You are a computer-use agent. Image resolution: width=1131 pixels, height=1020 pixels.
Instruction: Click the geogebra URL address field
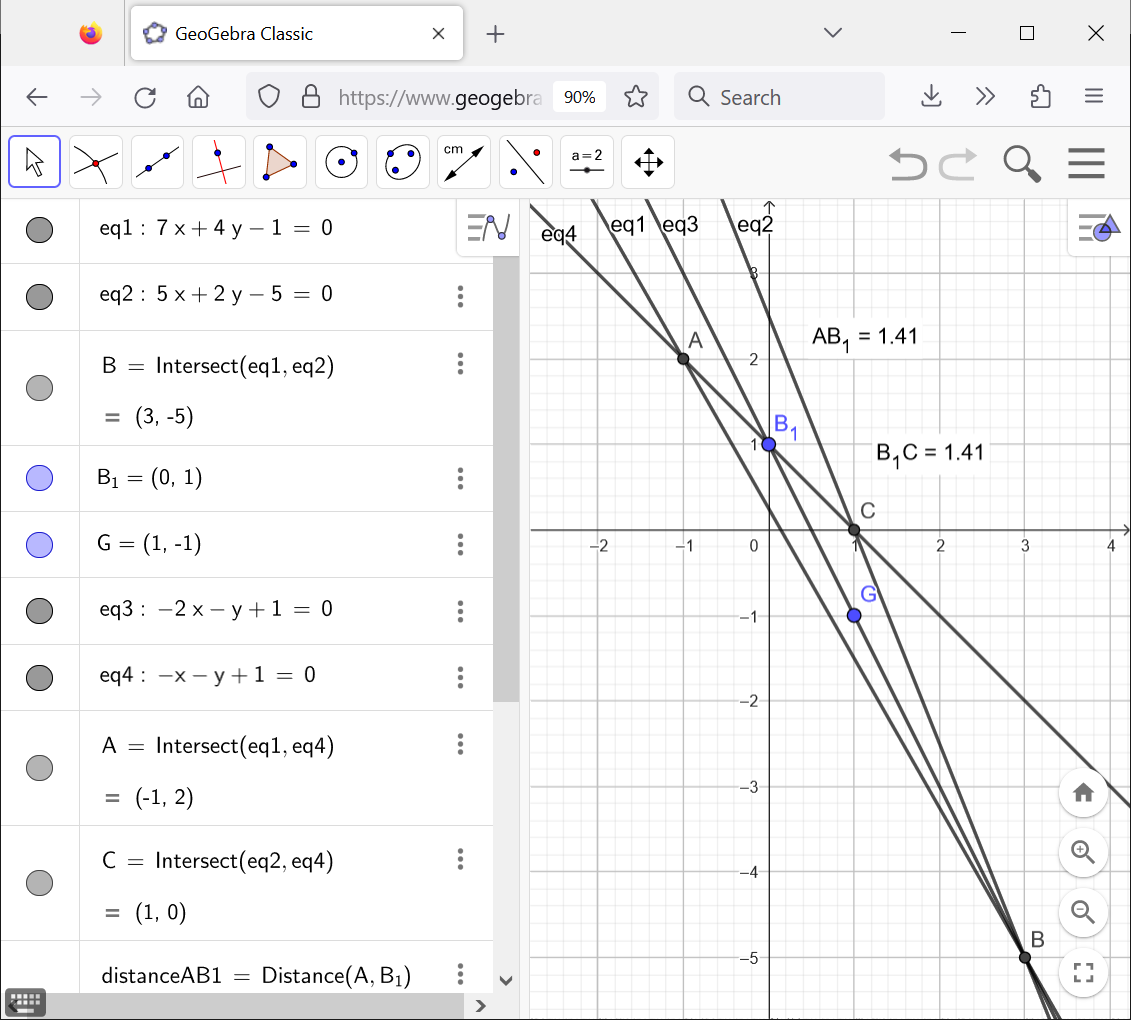click(x=440, y=97)
